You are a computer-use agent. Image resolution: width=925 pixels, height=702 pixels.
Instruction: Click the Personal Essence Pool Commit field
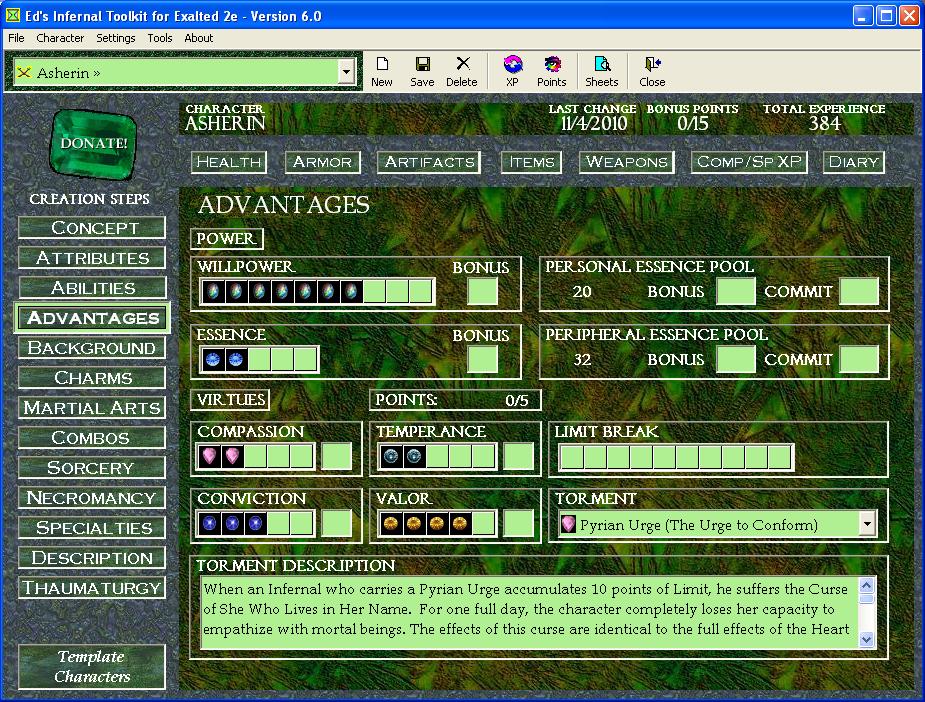[860, 291]
